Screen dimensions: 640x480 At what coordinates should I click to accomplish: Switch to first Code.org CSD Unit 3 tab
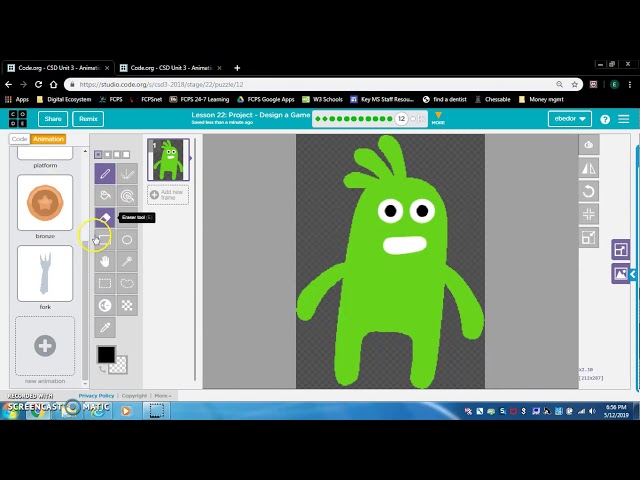coord(58,68)
